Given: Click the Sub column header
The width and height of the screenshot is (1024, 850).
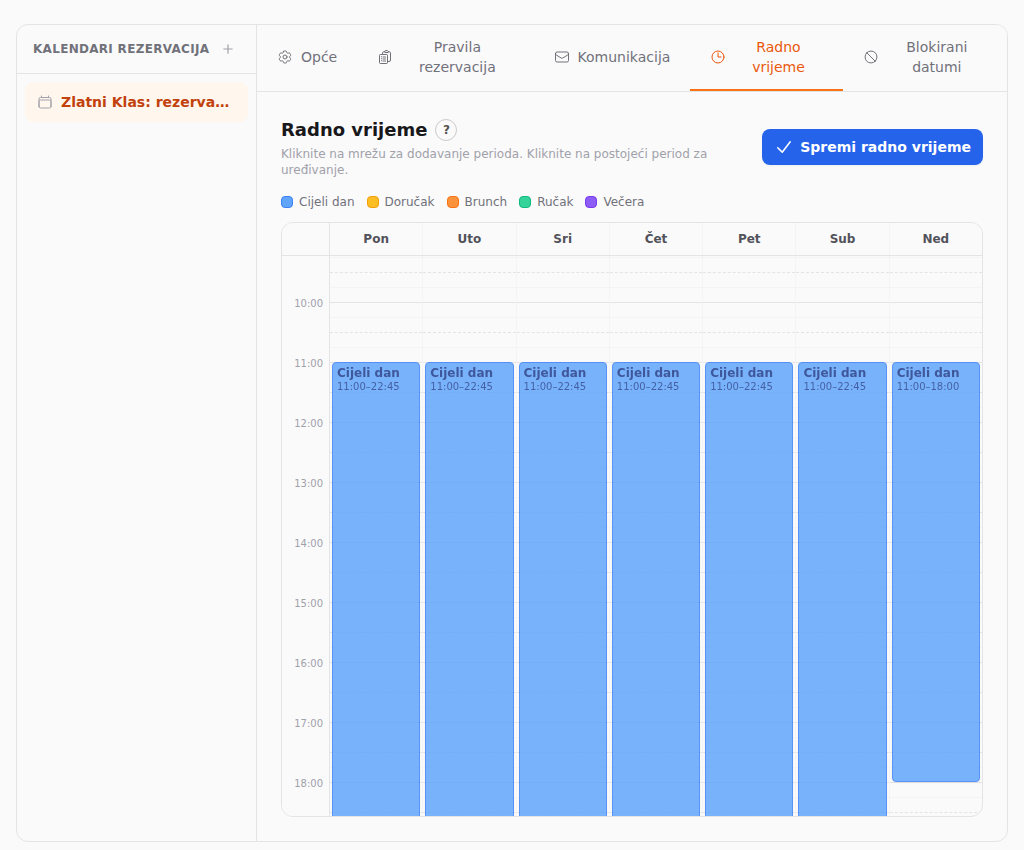Looking at the screenshot, I should (842, 239).
